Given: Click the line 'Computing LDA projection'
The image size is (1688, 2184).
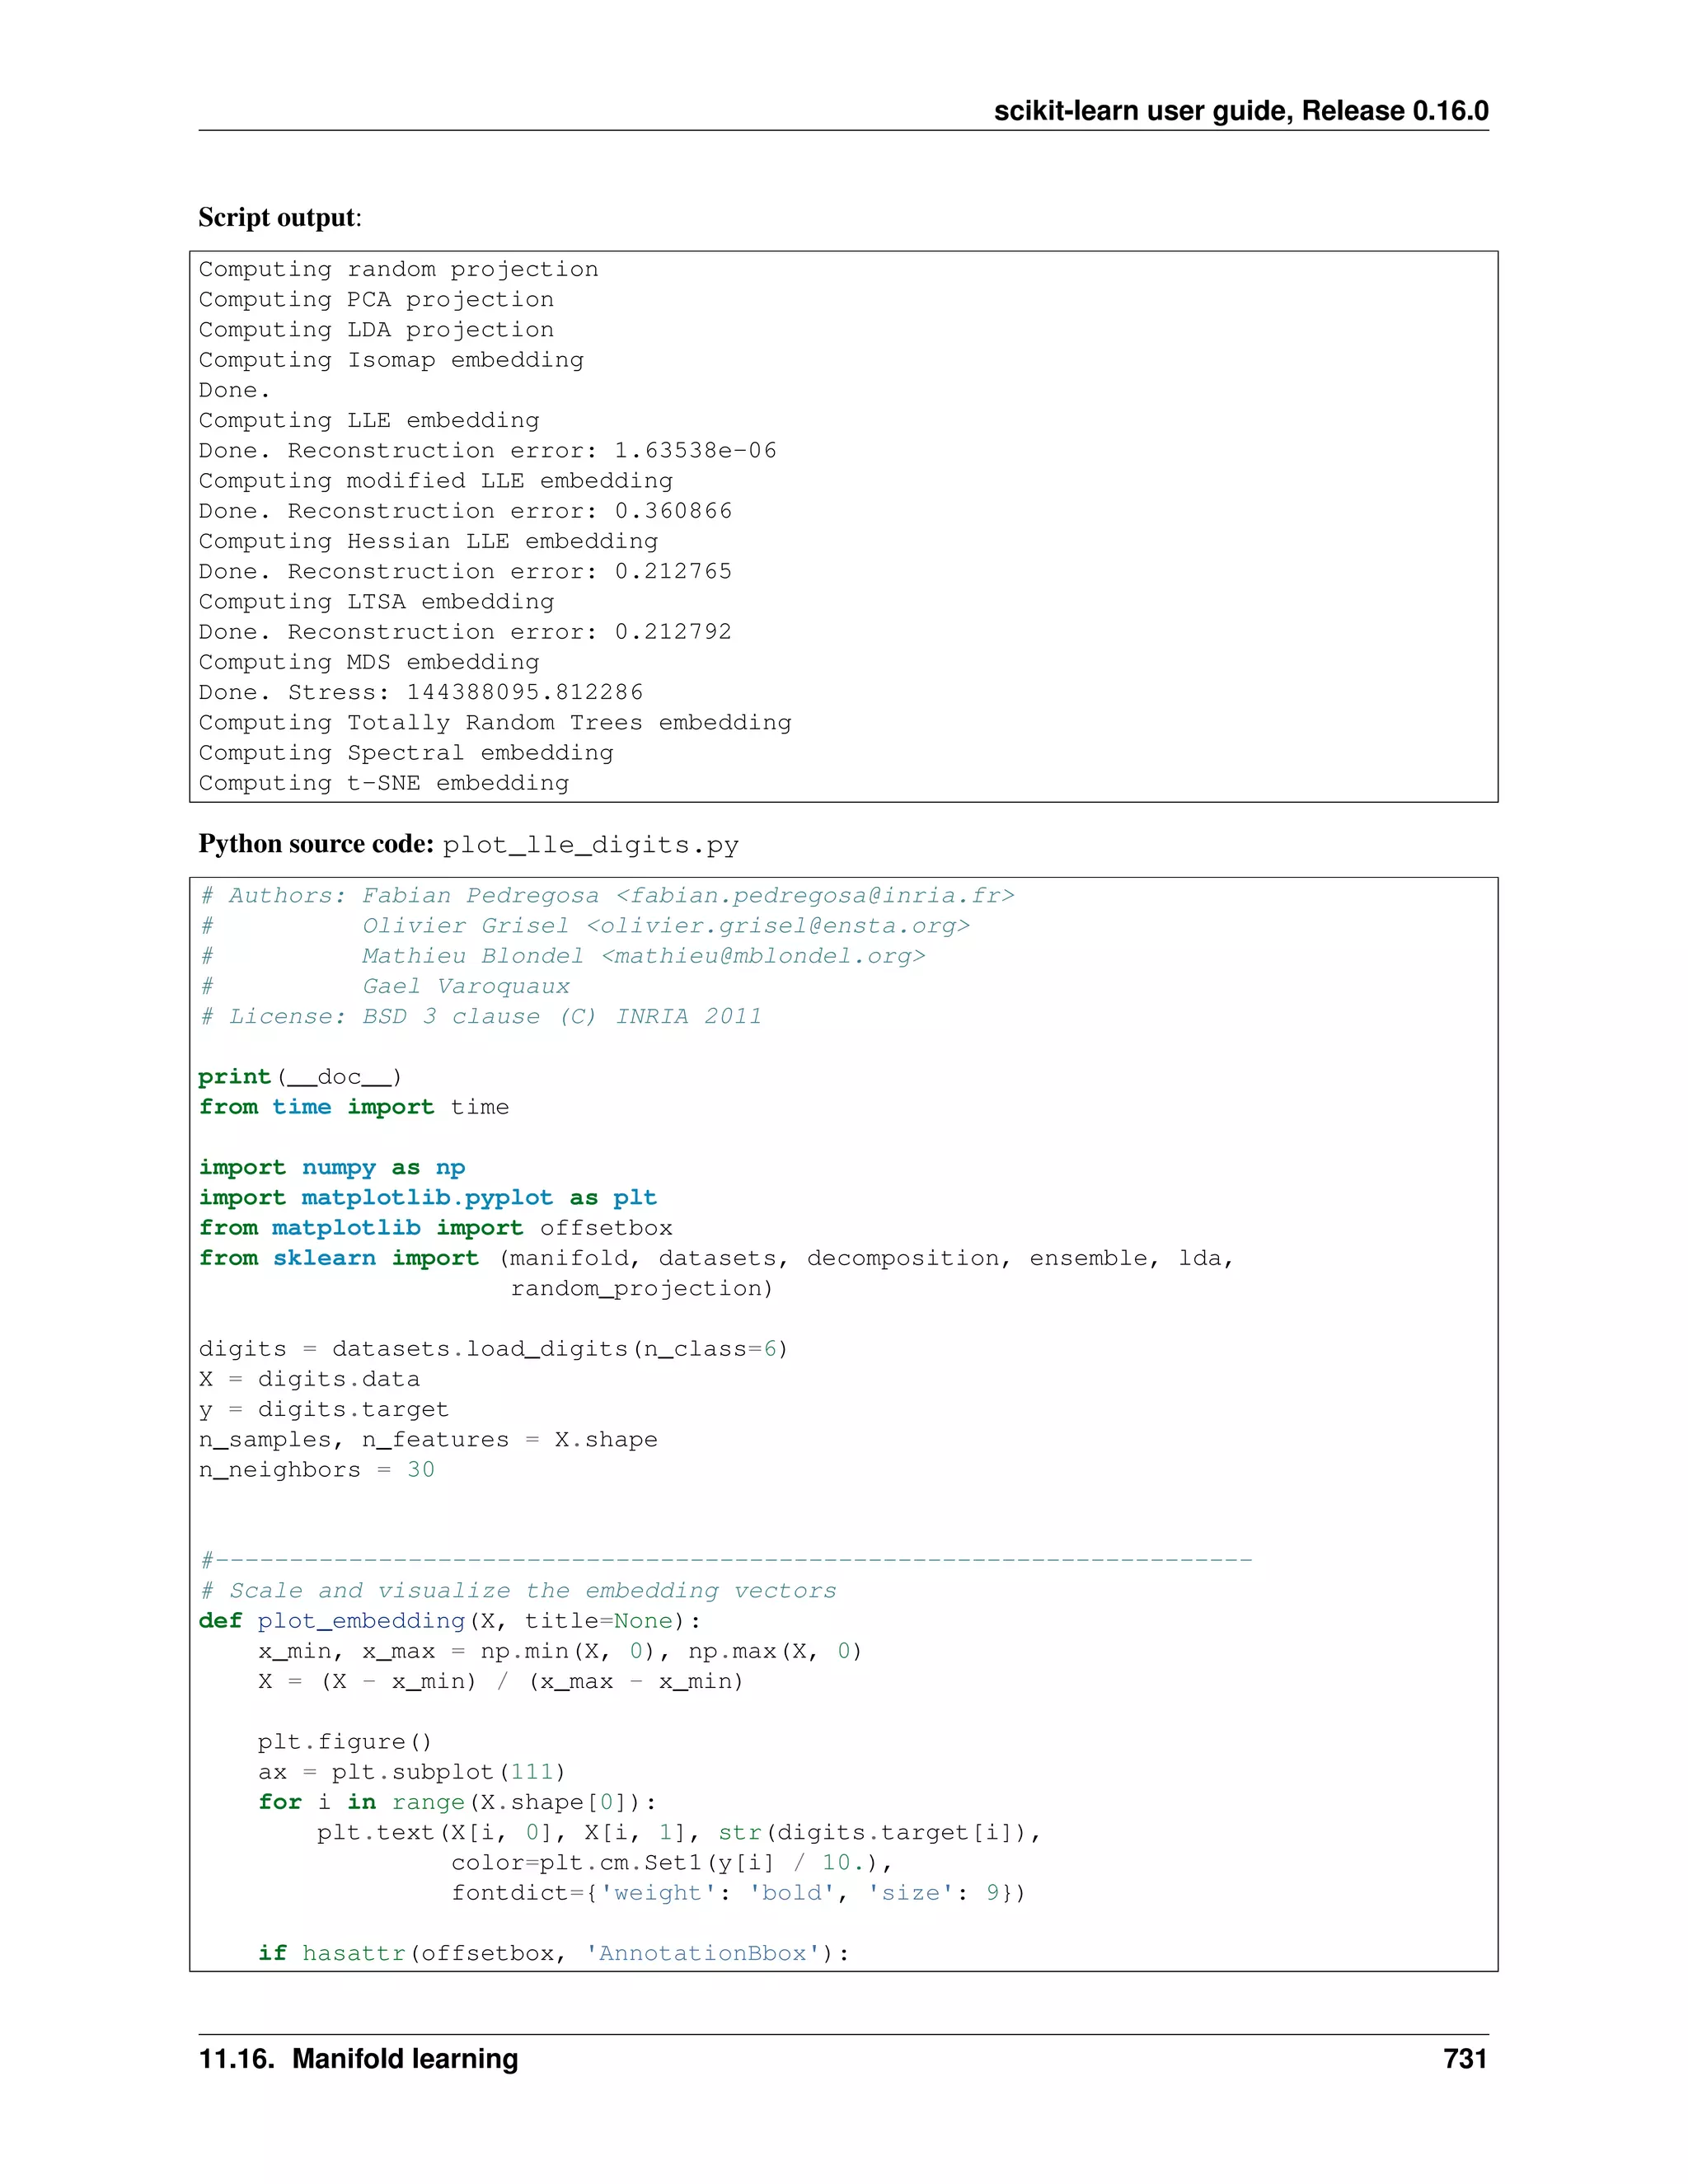Looking at the screenshot, I should pyautogui.click(x=376, y=330).
